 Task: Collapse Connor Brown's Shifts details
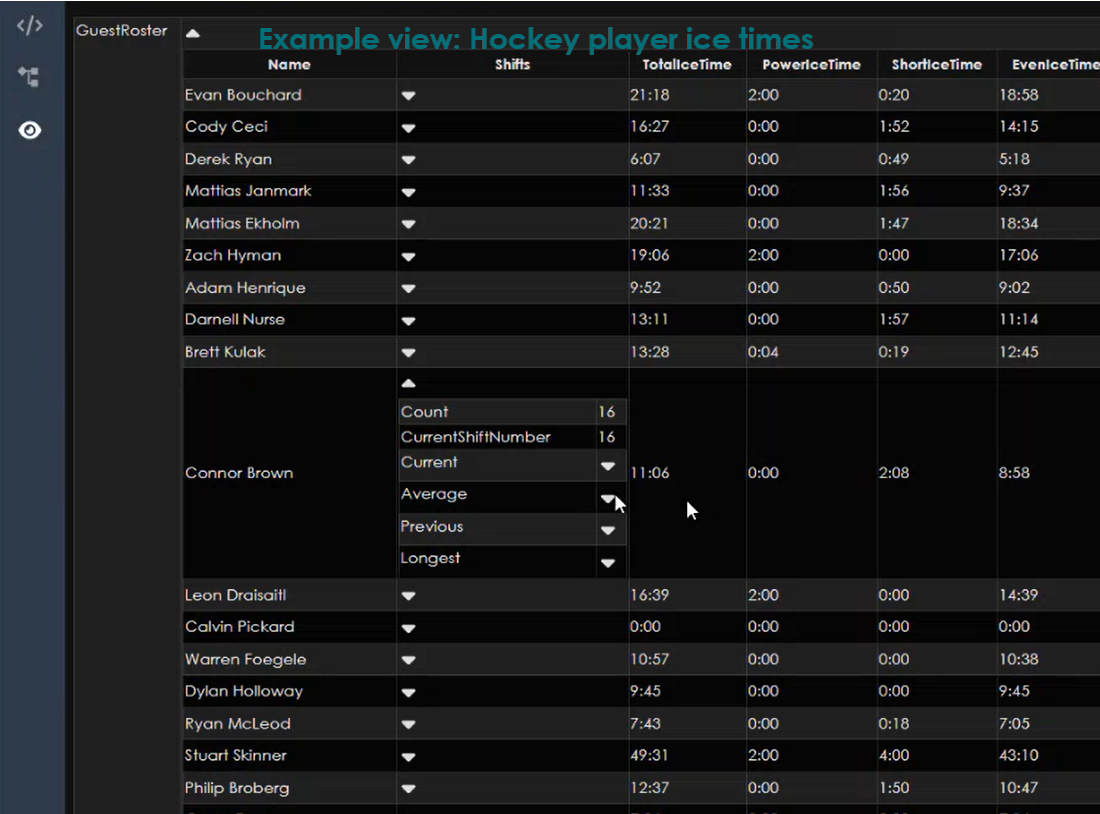pyautogui.click(x=408, y=383)
